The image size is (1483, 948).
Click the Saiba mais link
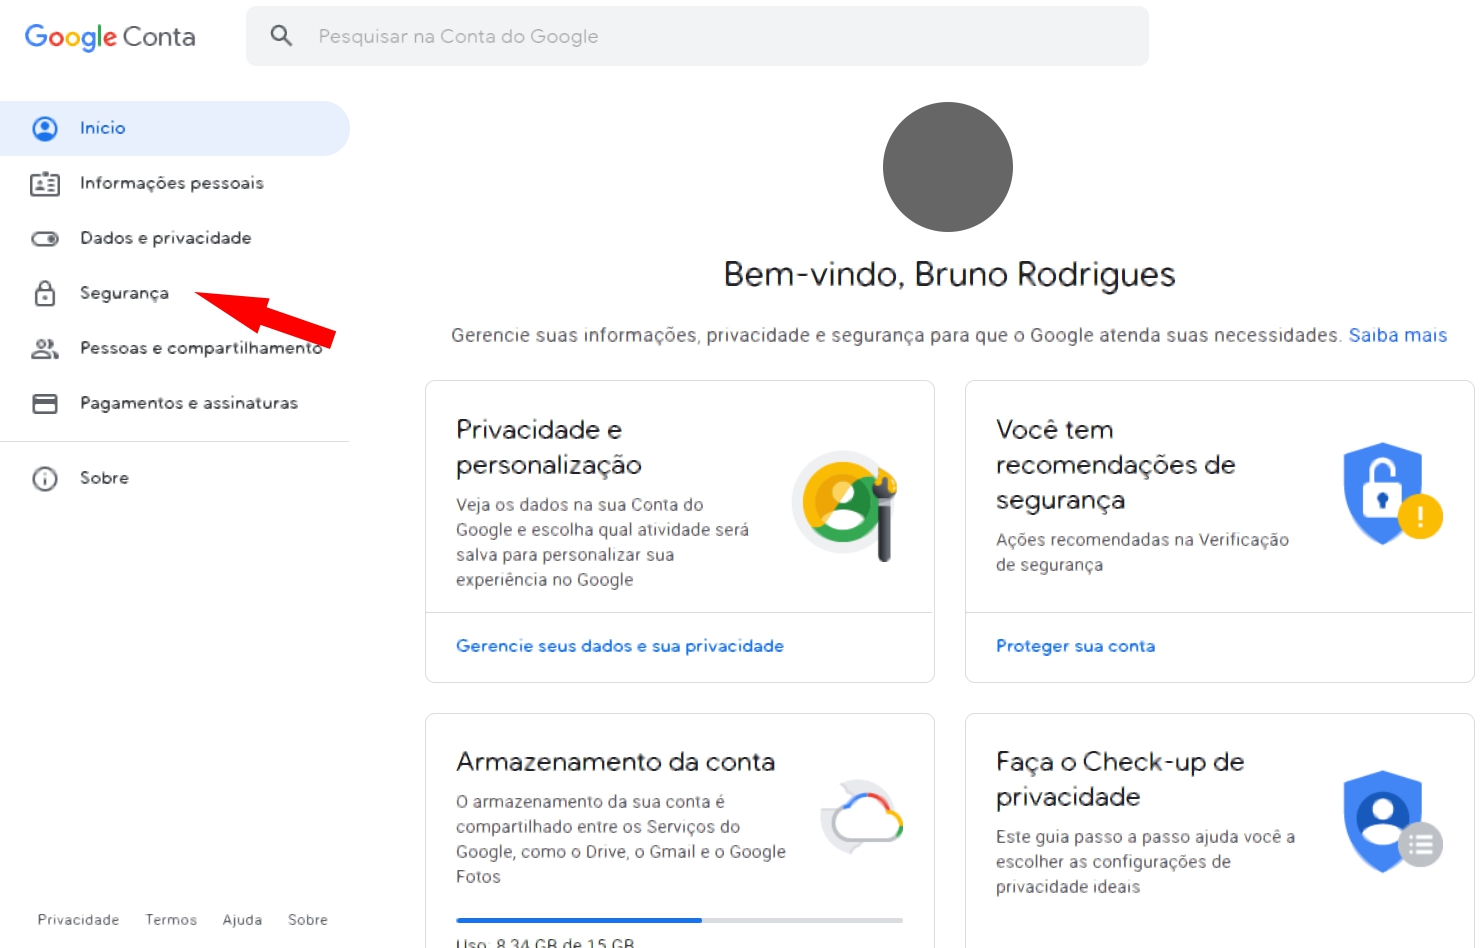click(1397, 335)
